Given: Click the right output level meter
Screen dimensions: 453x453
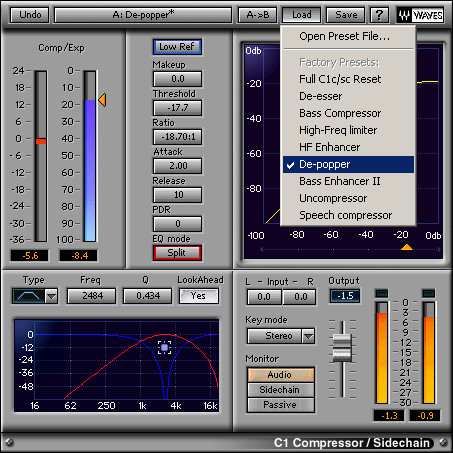Looking at the screenshot, I should (x=429, y=353).
